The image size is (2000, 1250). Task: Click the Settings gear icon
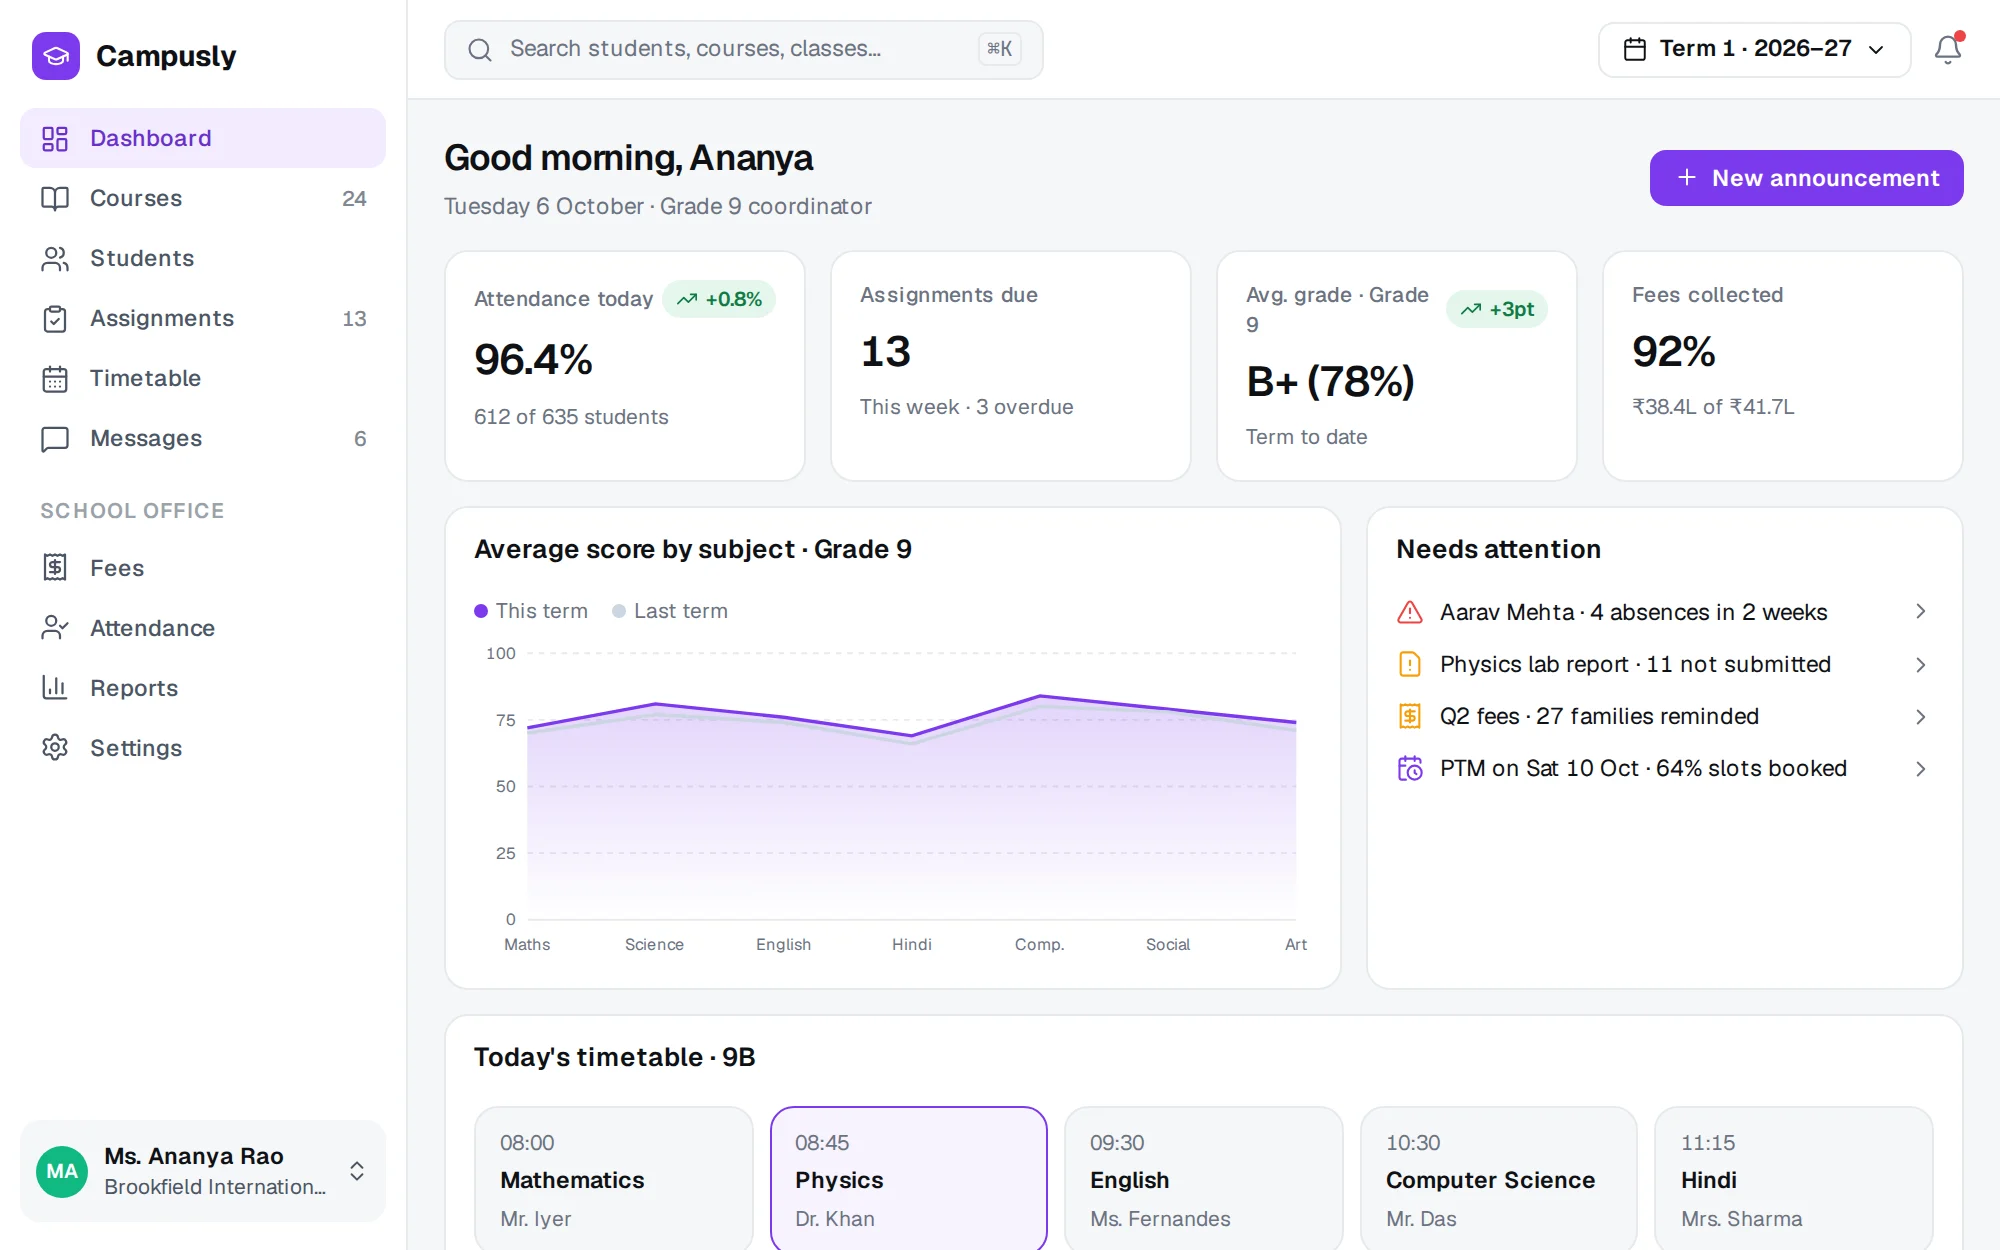[x=55, y=748]
